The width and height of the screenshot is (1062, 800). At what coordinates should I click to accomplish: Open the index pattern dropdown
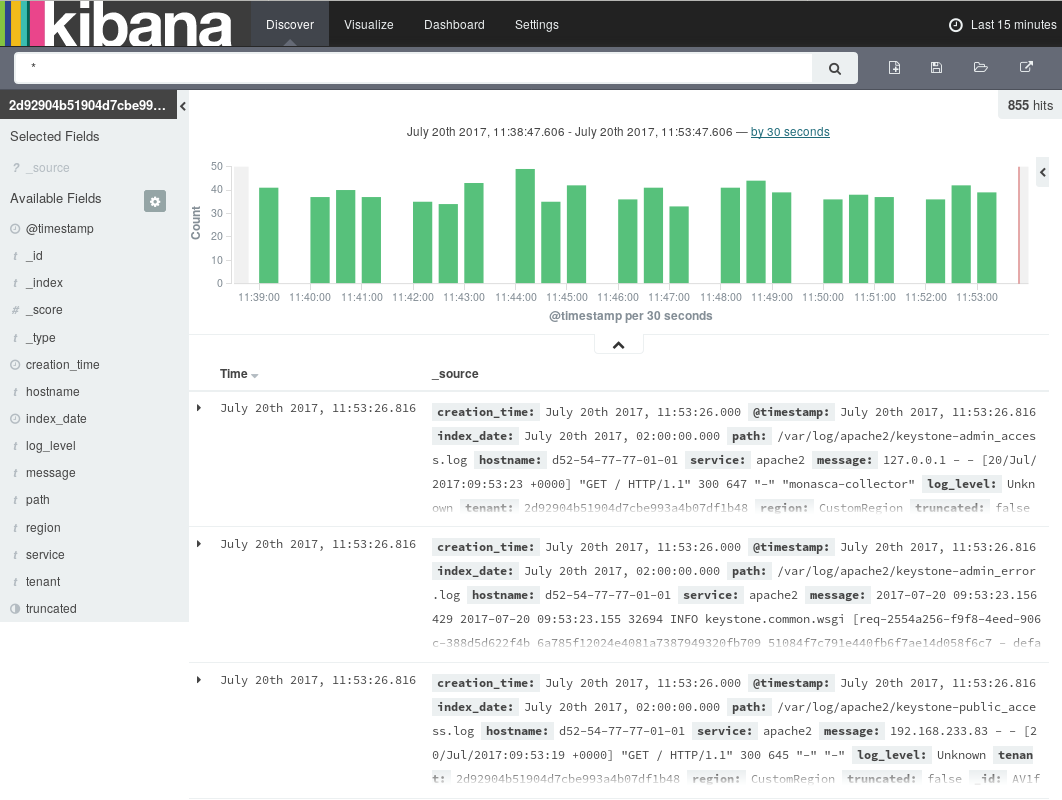88,105
